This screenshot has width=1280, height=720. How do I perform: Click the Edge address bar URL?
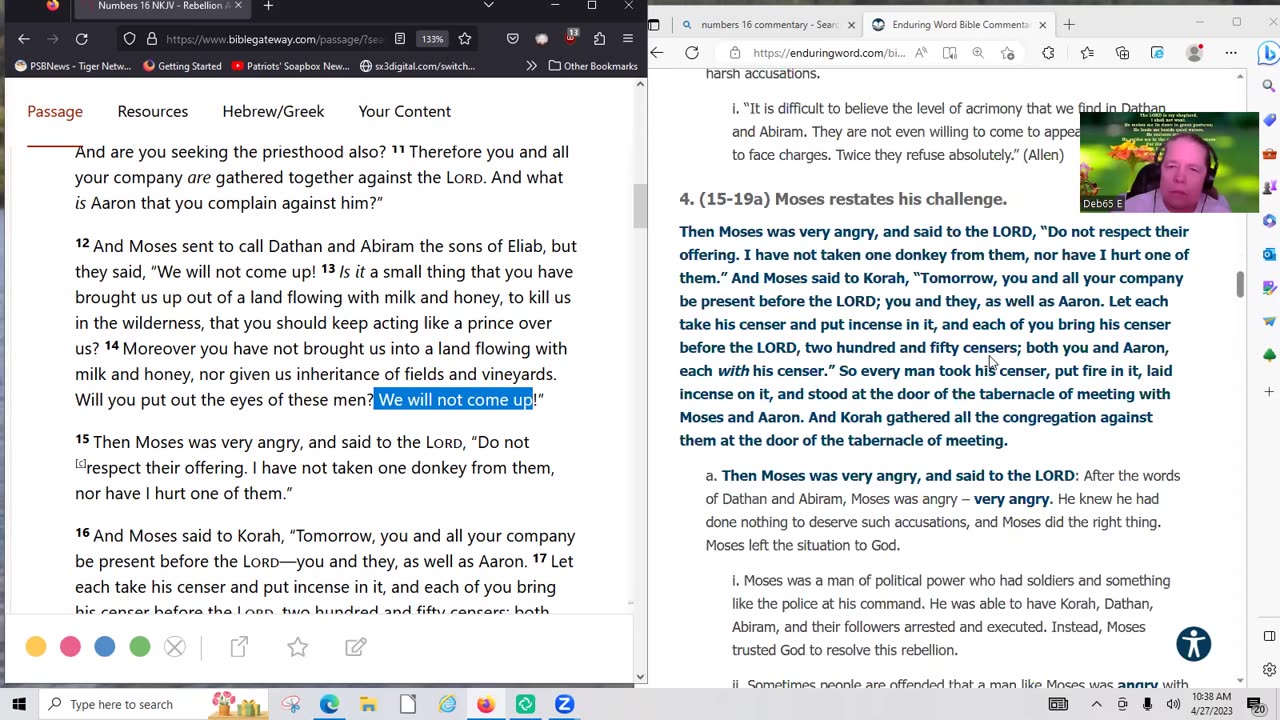point(829,53)
